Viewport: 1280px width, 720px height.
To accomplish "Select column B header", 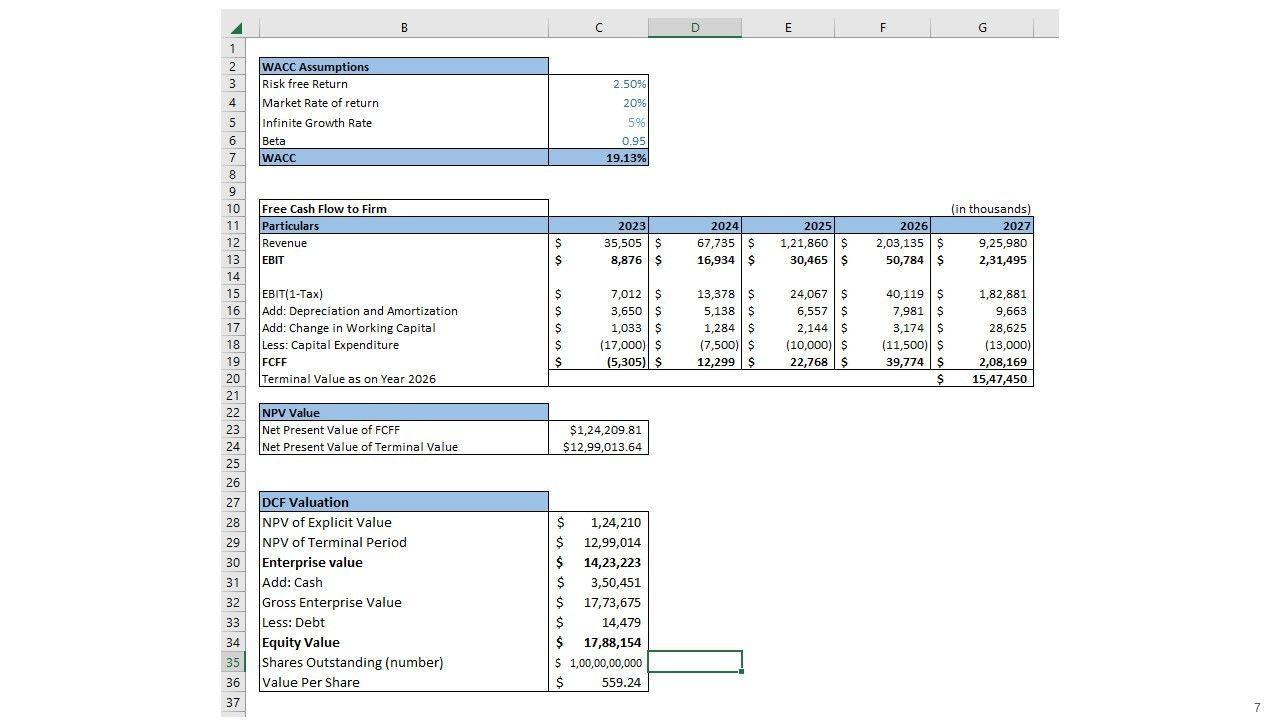I will click(403, 28).
